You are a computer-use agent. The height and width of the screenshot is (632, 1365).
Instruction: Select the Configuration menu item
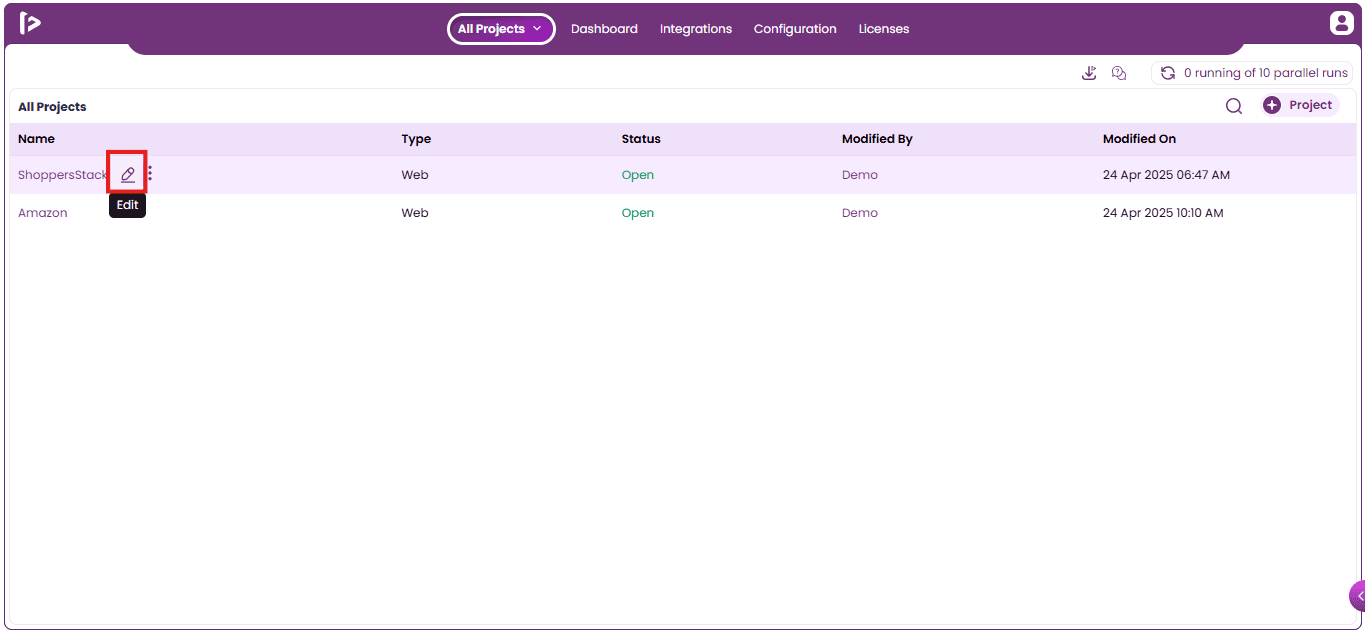(x=795, y=29)
